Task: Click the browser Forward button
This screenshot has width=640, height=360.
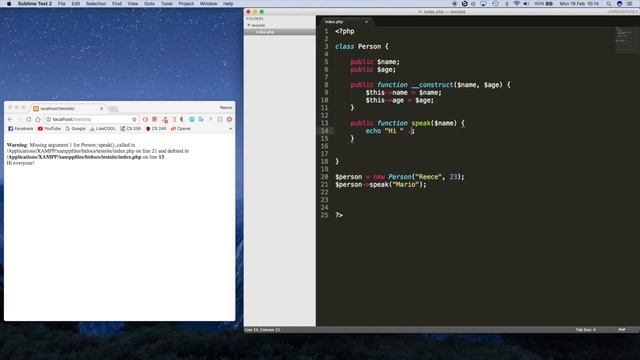Action: click(19, 119)
